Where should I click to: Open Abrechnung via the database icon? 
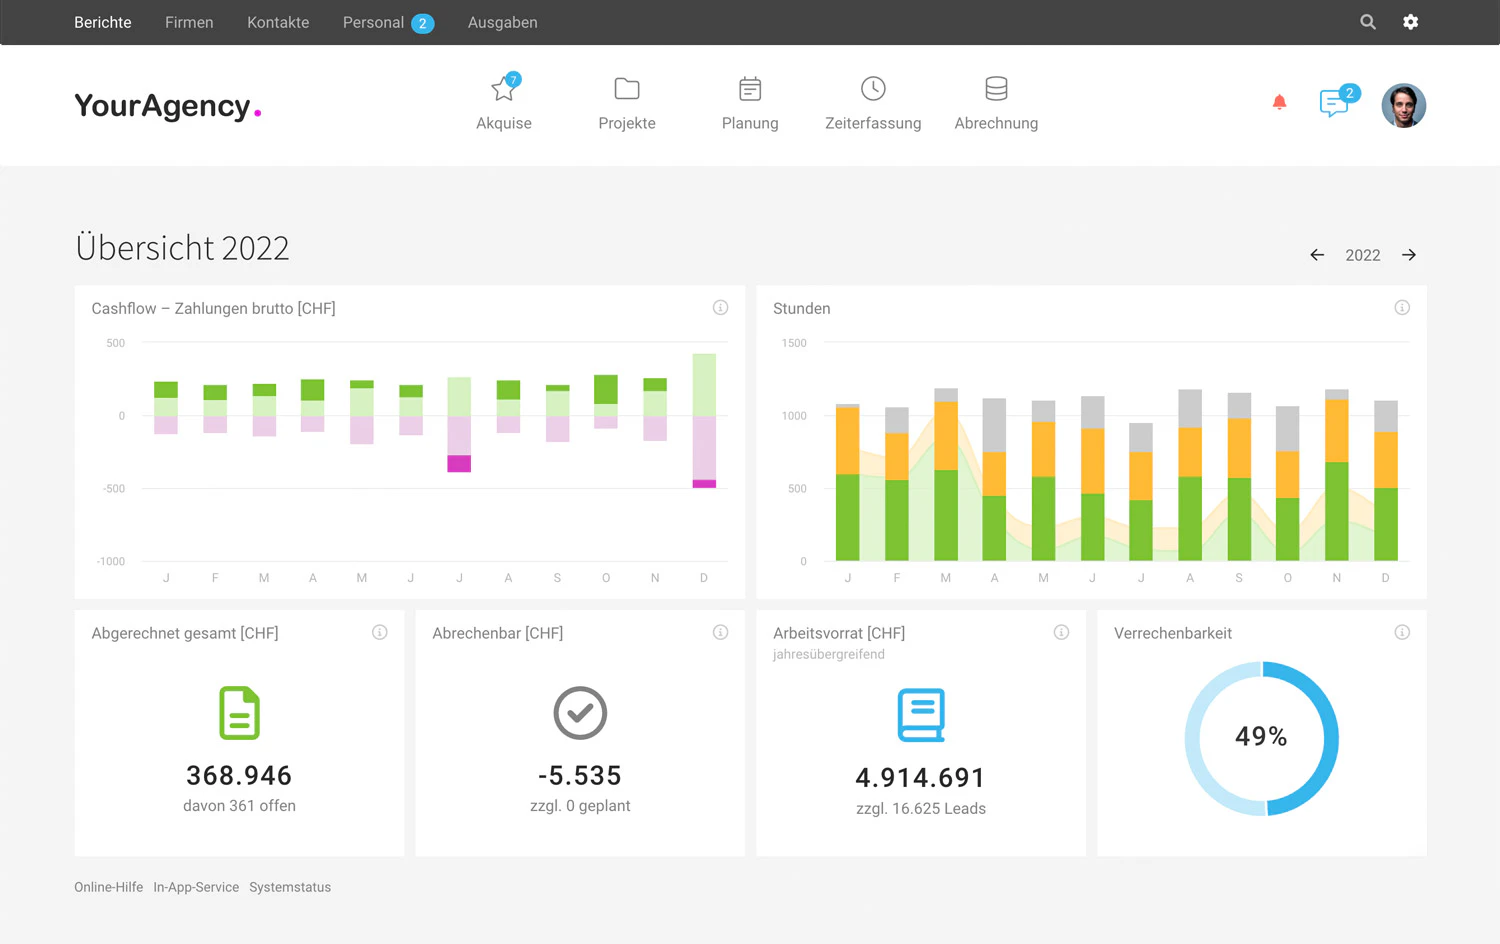click(x=995, y=88)
